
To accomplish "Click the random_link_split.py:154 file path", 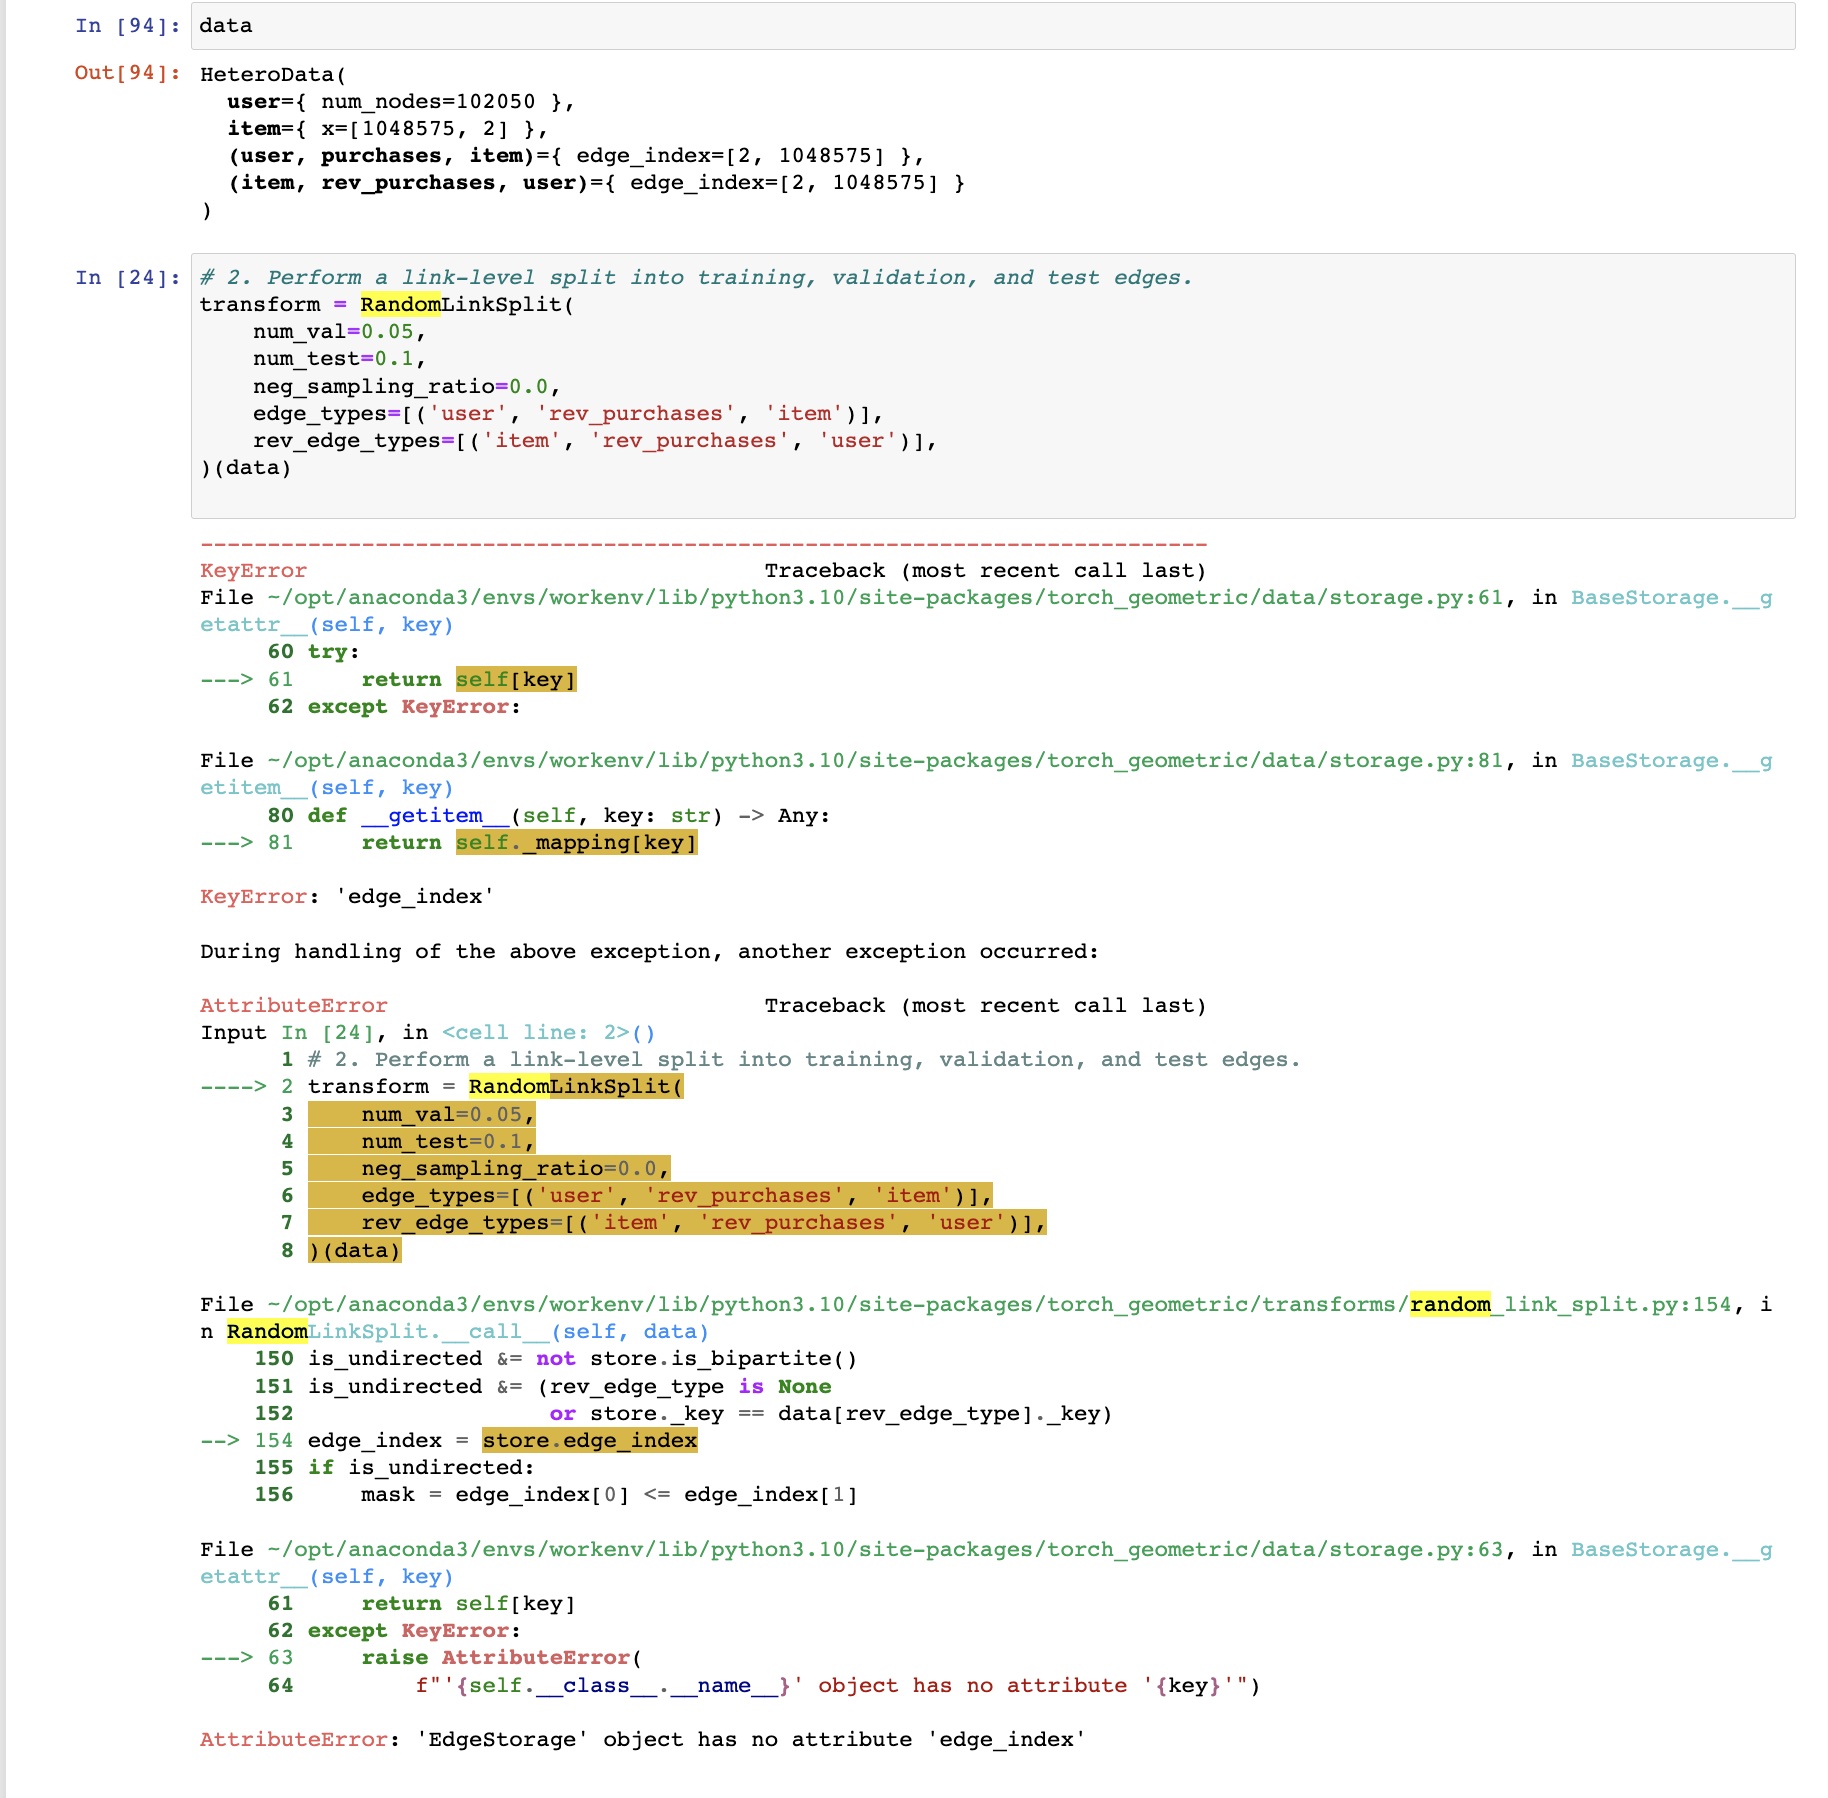I will [999, 1304].
